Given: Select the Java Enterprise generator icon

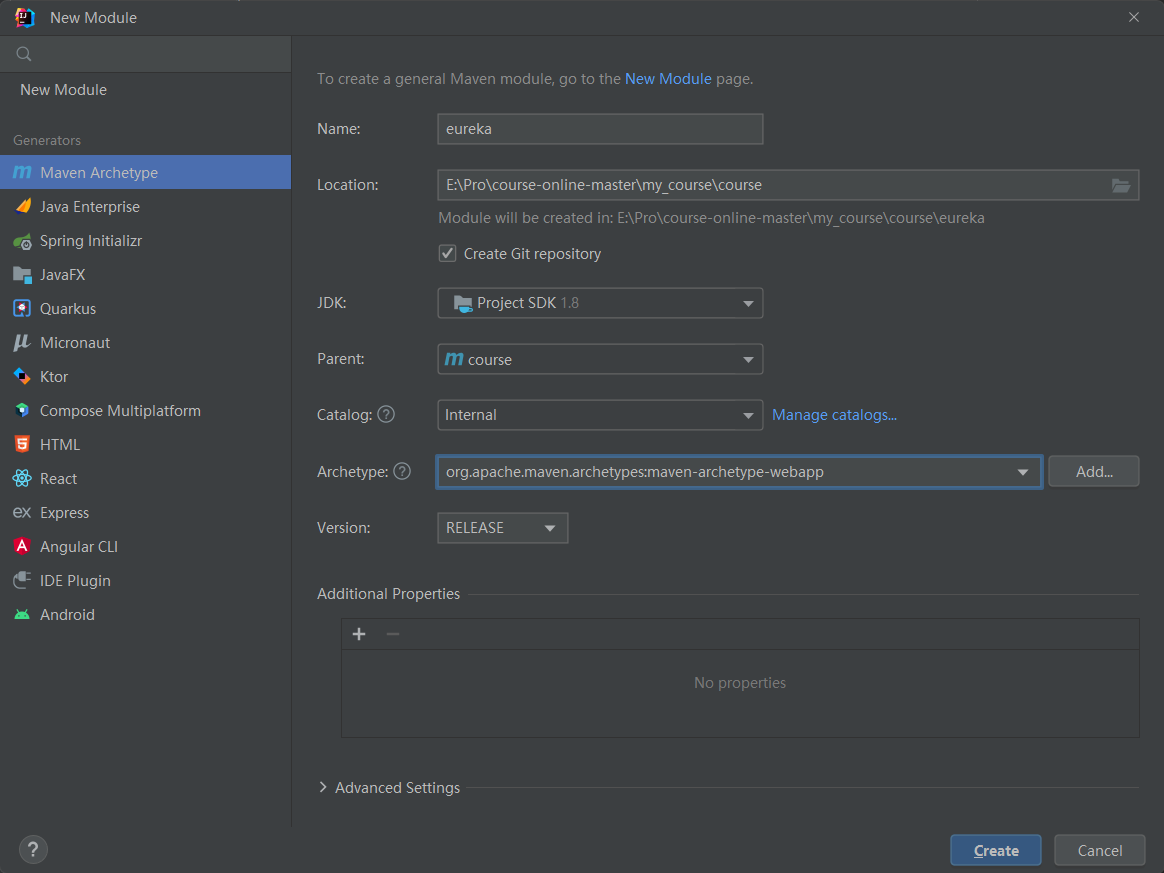Looking at the screenshot, I should coord(22,207).
